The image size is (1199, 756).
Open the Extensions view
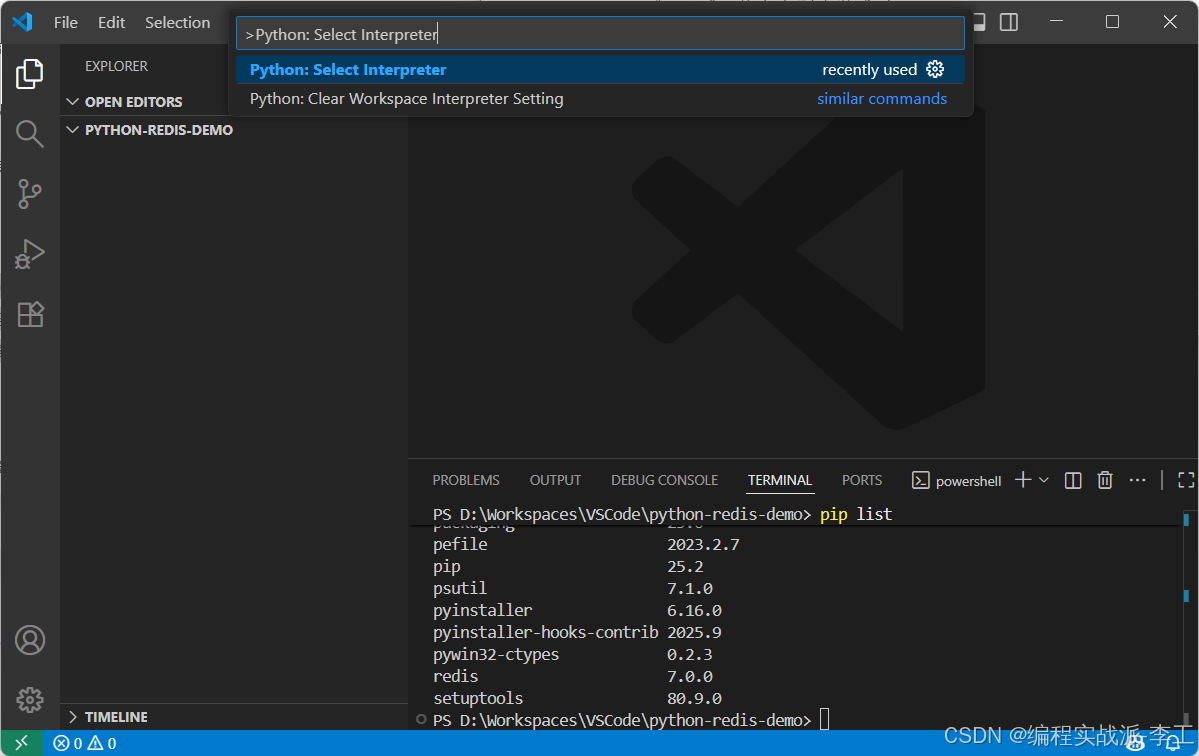click(30, 314)
